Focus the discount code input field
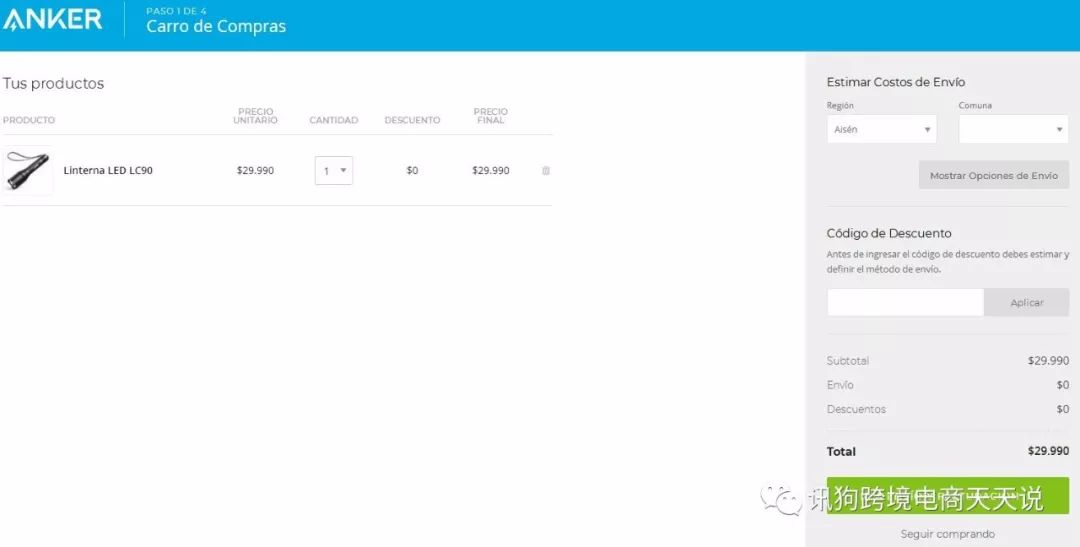This screenshot has width=1080, height=547. coord(905,302)
